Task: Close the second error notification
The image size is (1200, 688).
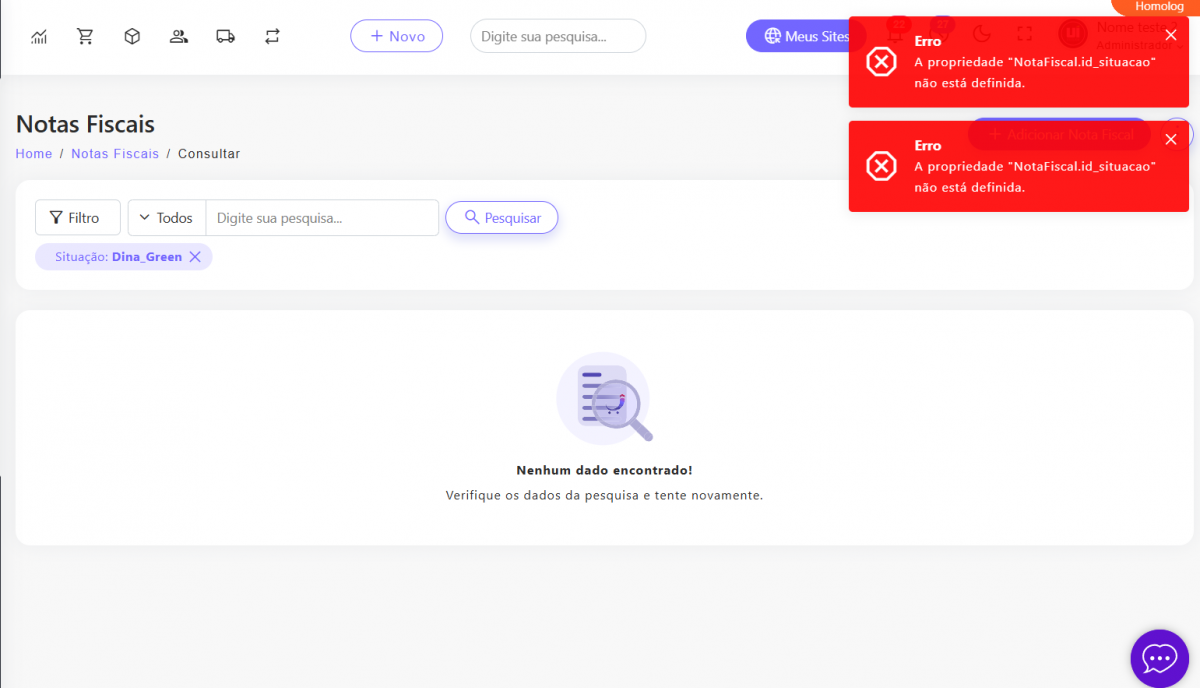Action: click(1171, 139)
